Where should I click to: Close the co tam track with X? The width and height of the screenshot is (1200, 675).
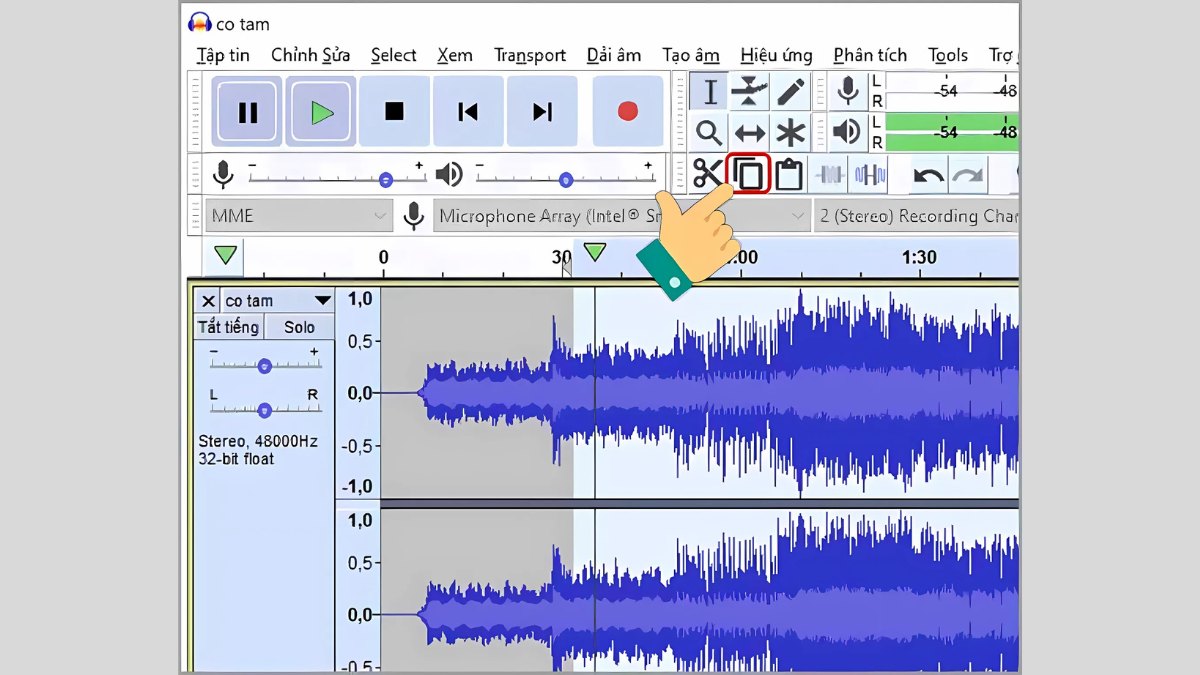(x=207, y=301)
